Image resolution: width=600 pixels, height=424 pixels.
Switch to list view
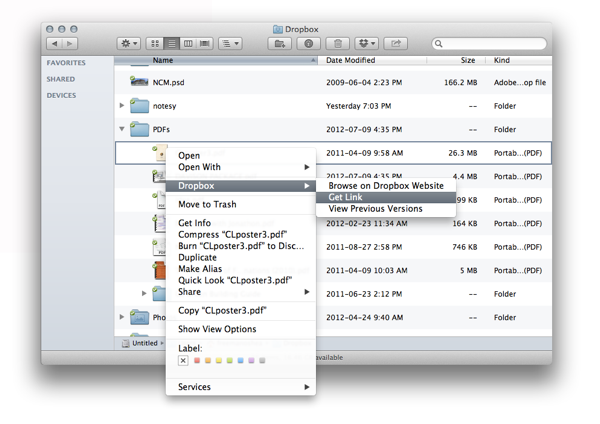pos(171,44)
